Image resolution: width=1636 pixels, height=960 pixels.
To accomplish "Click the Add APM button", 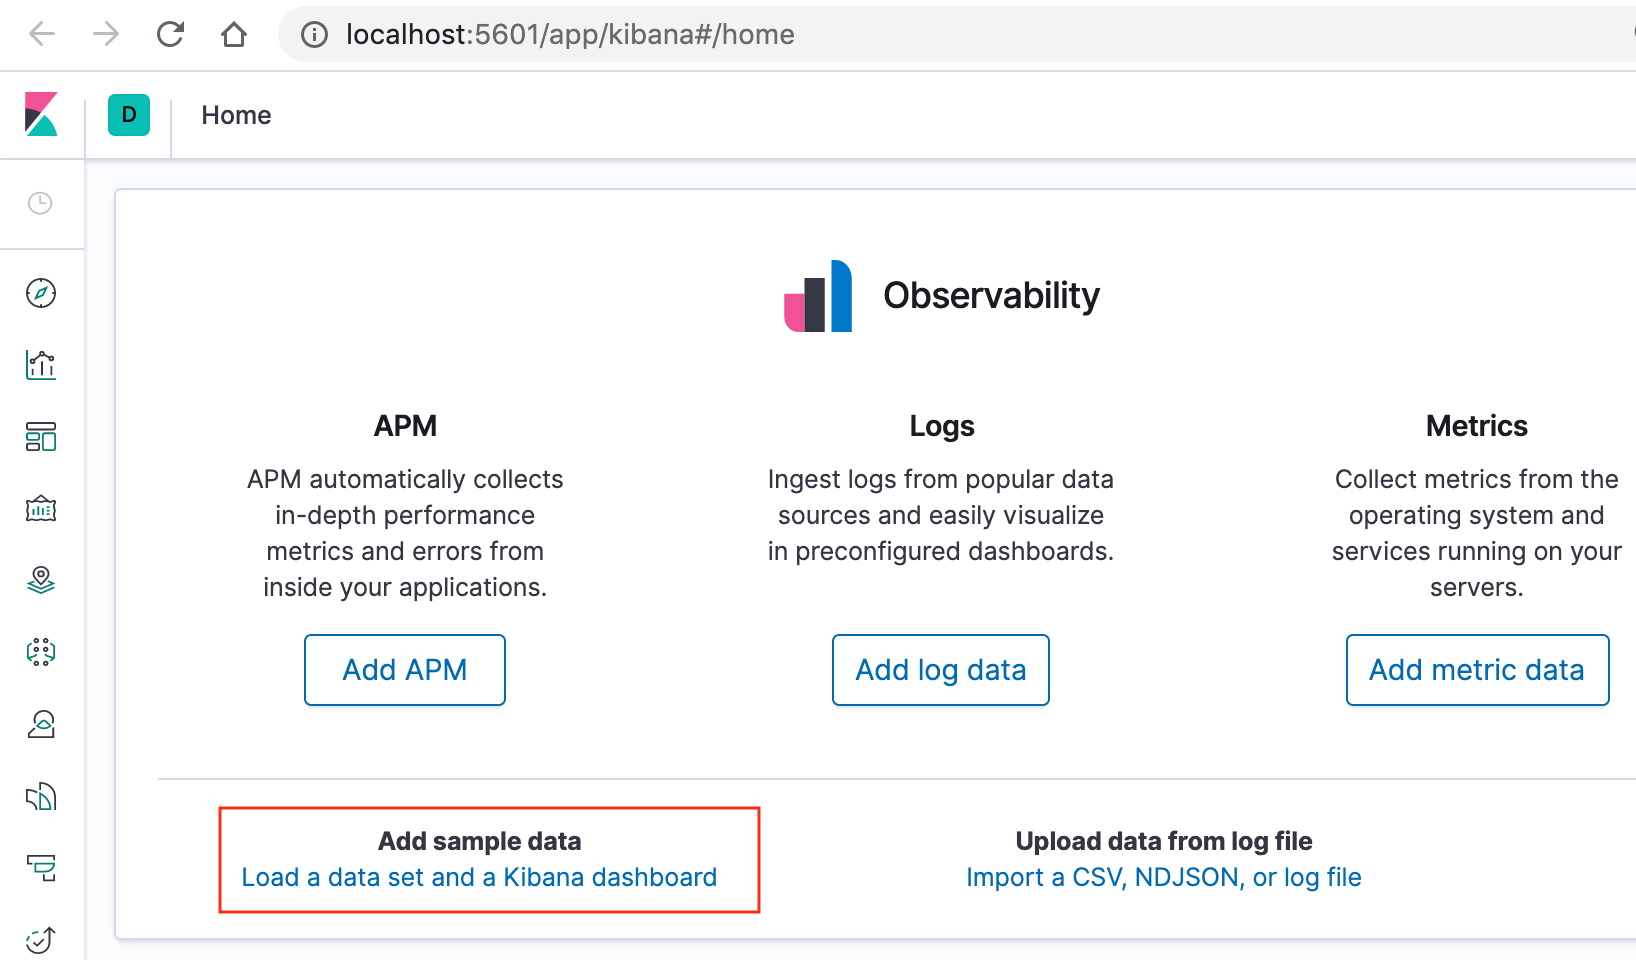I will coord(405,670).
